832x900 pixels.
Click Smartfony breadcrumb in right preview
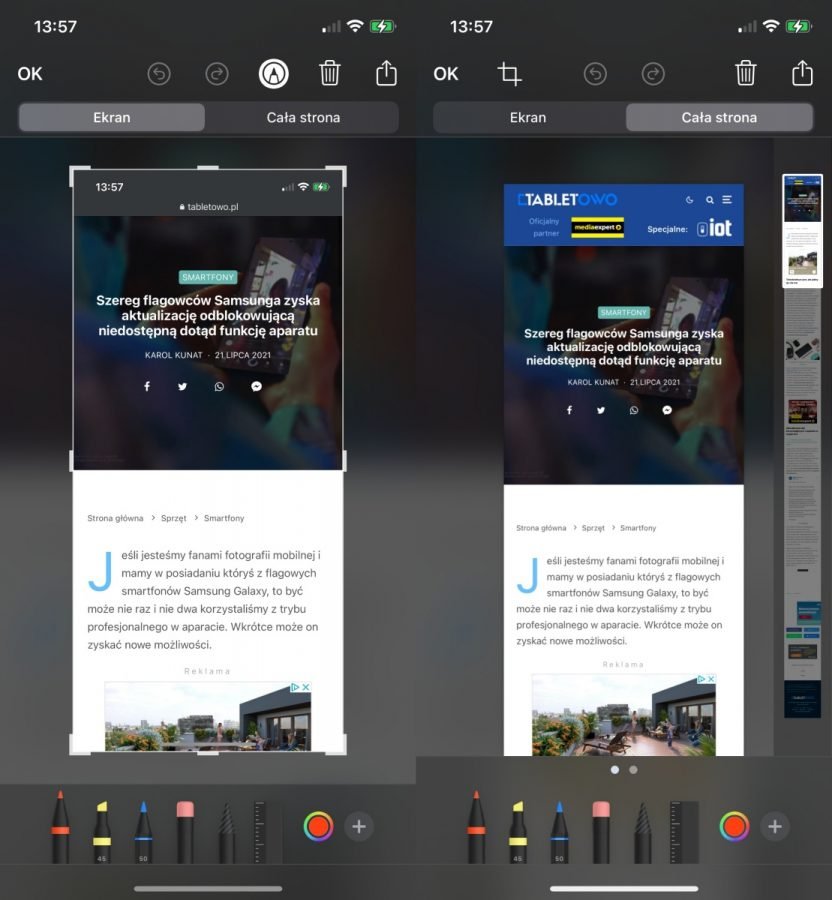[x=638, y=528]
